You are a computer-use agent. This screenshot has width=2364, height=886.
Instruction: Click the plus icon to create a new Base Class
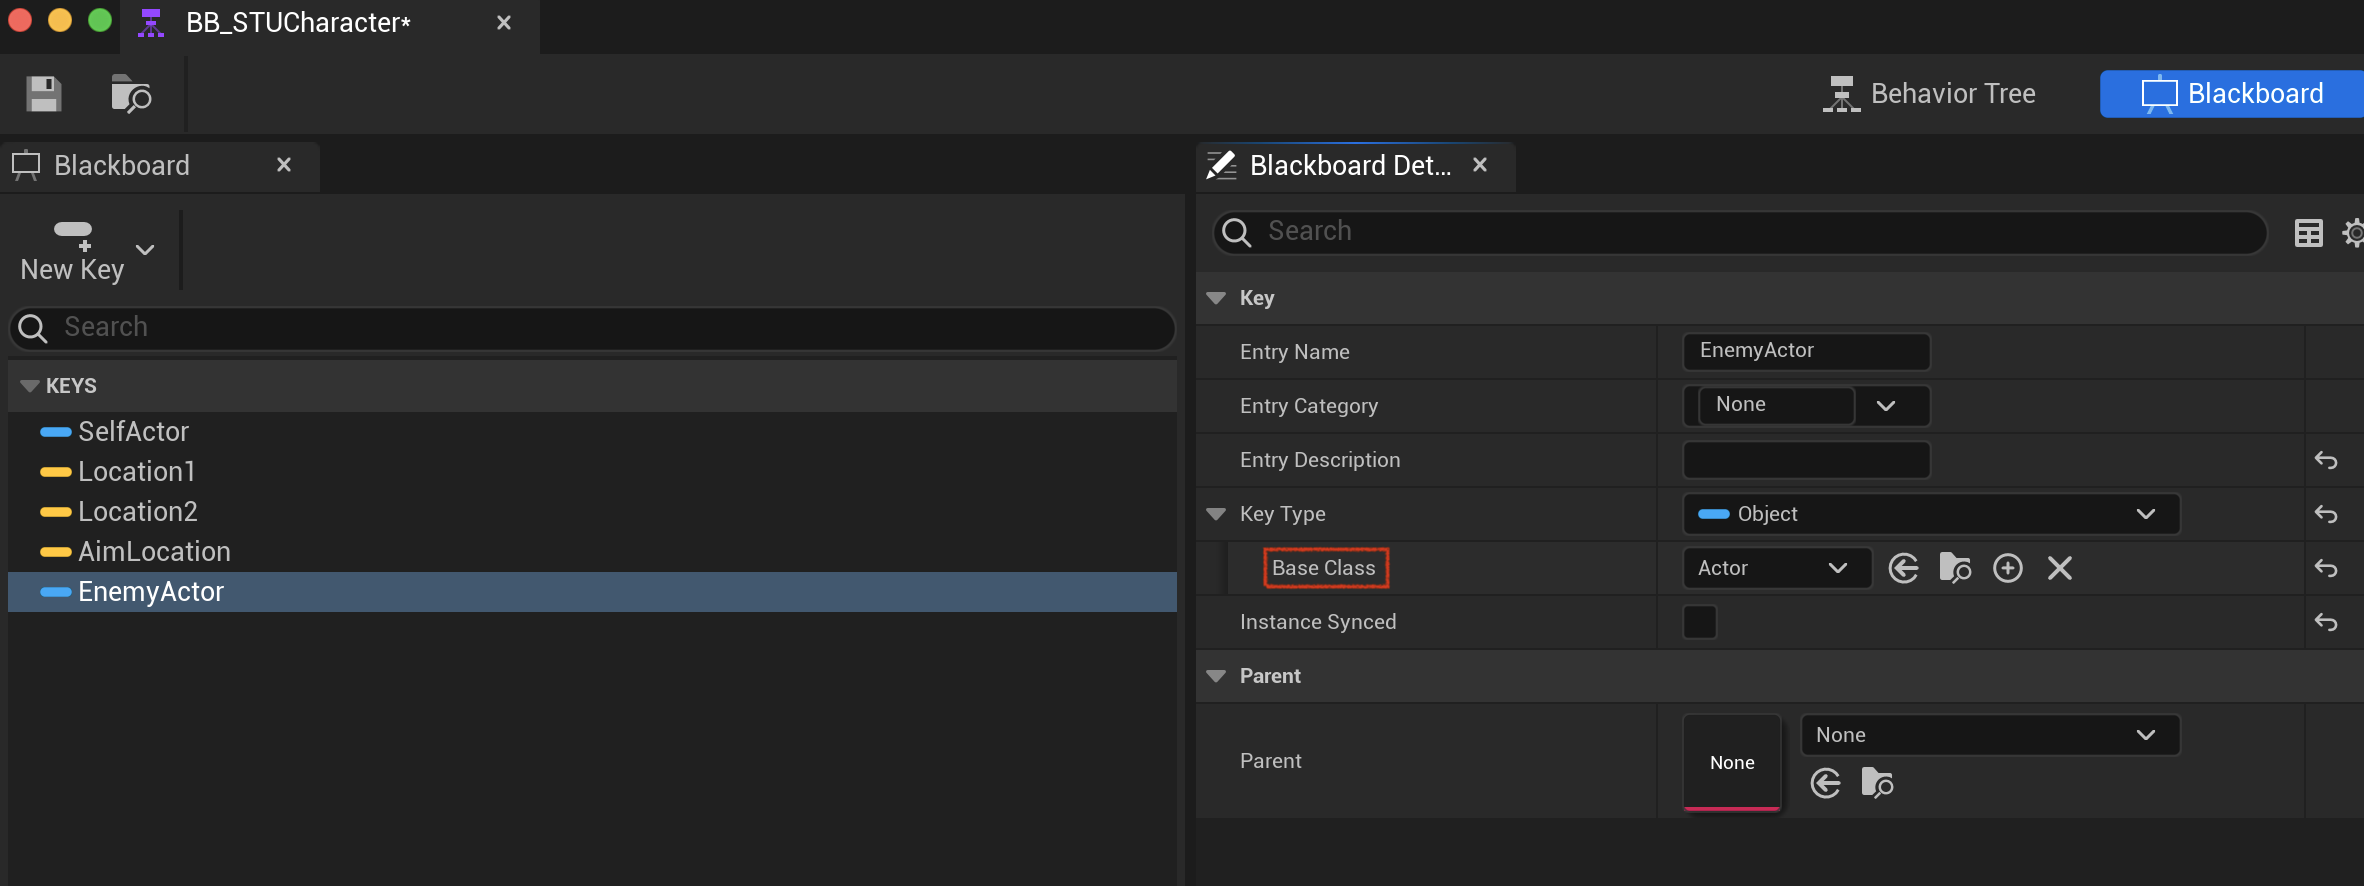tap(2007, 568)
